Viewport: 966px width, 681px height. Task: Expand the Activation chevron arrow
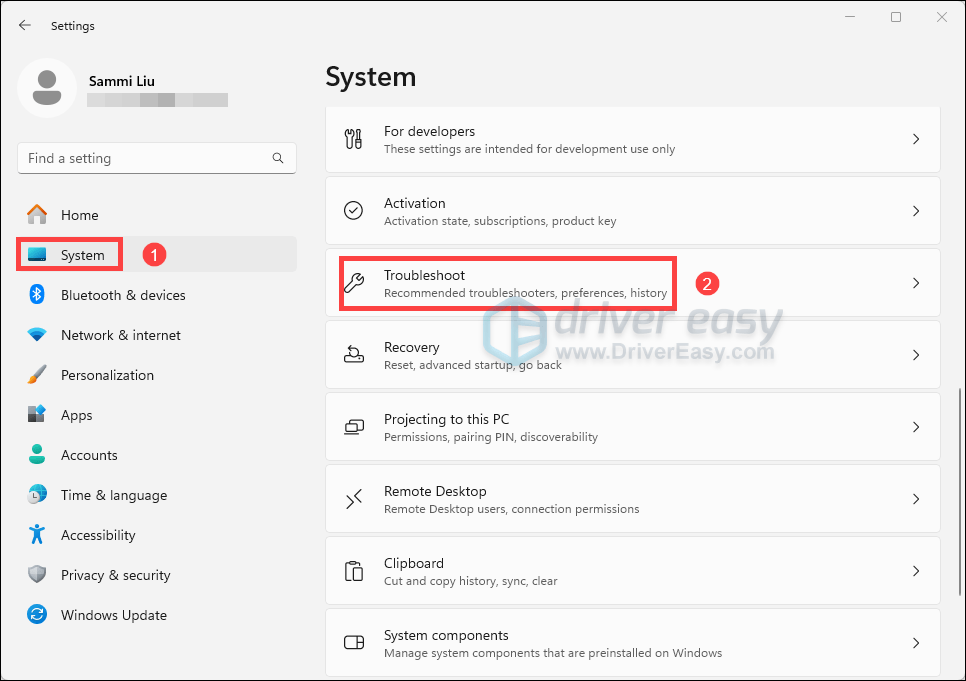point(915,211)
